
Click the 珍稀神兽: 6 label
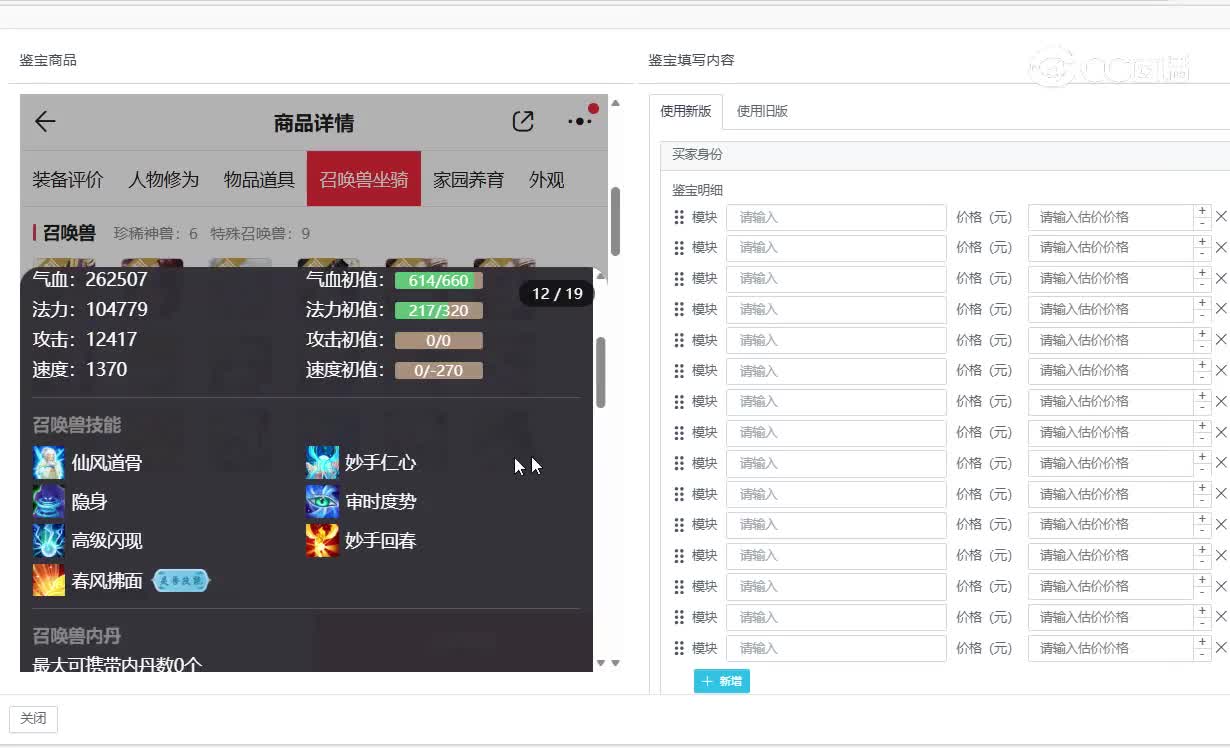coord(156,233)
